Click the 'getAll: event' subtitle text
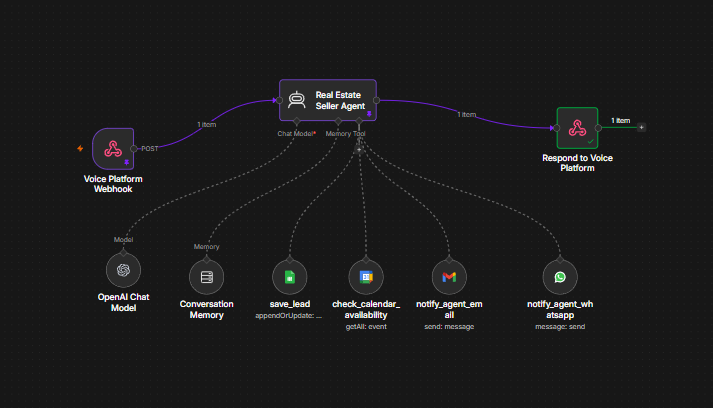Screen dimensions: 713x408 (x=366, y=327)
